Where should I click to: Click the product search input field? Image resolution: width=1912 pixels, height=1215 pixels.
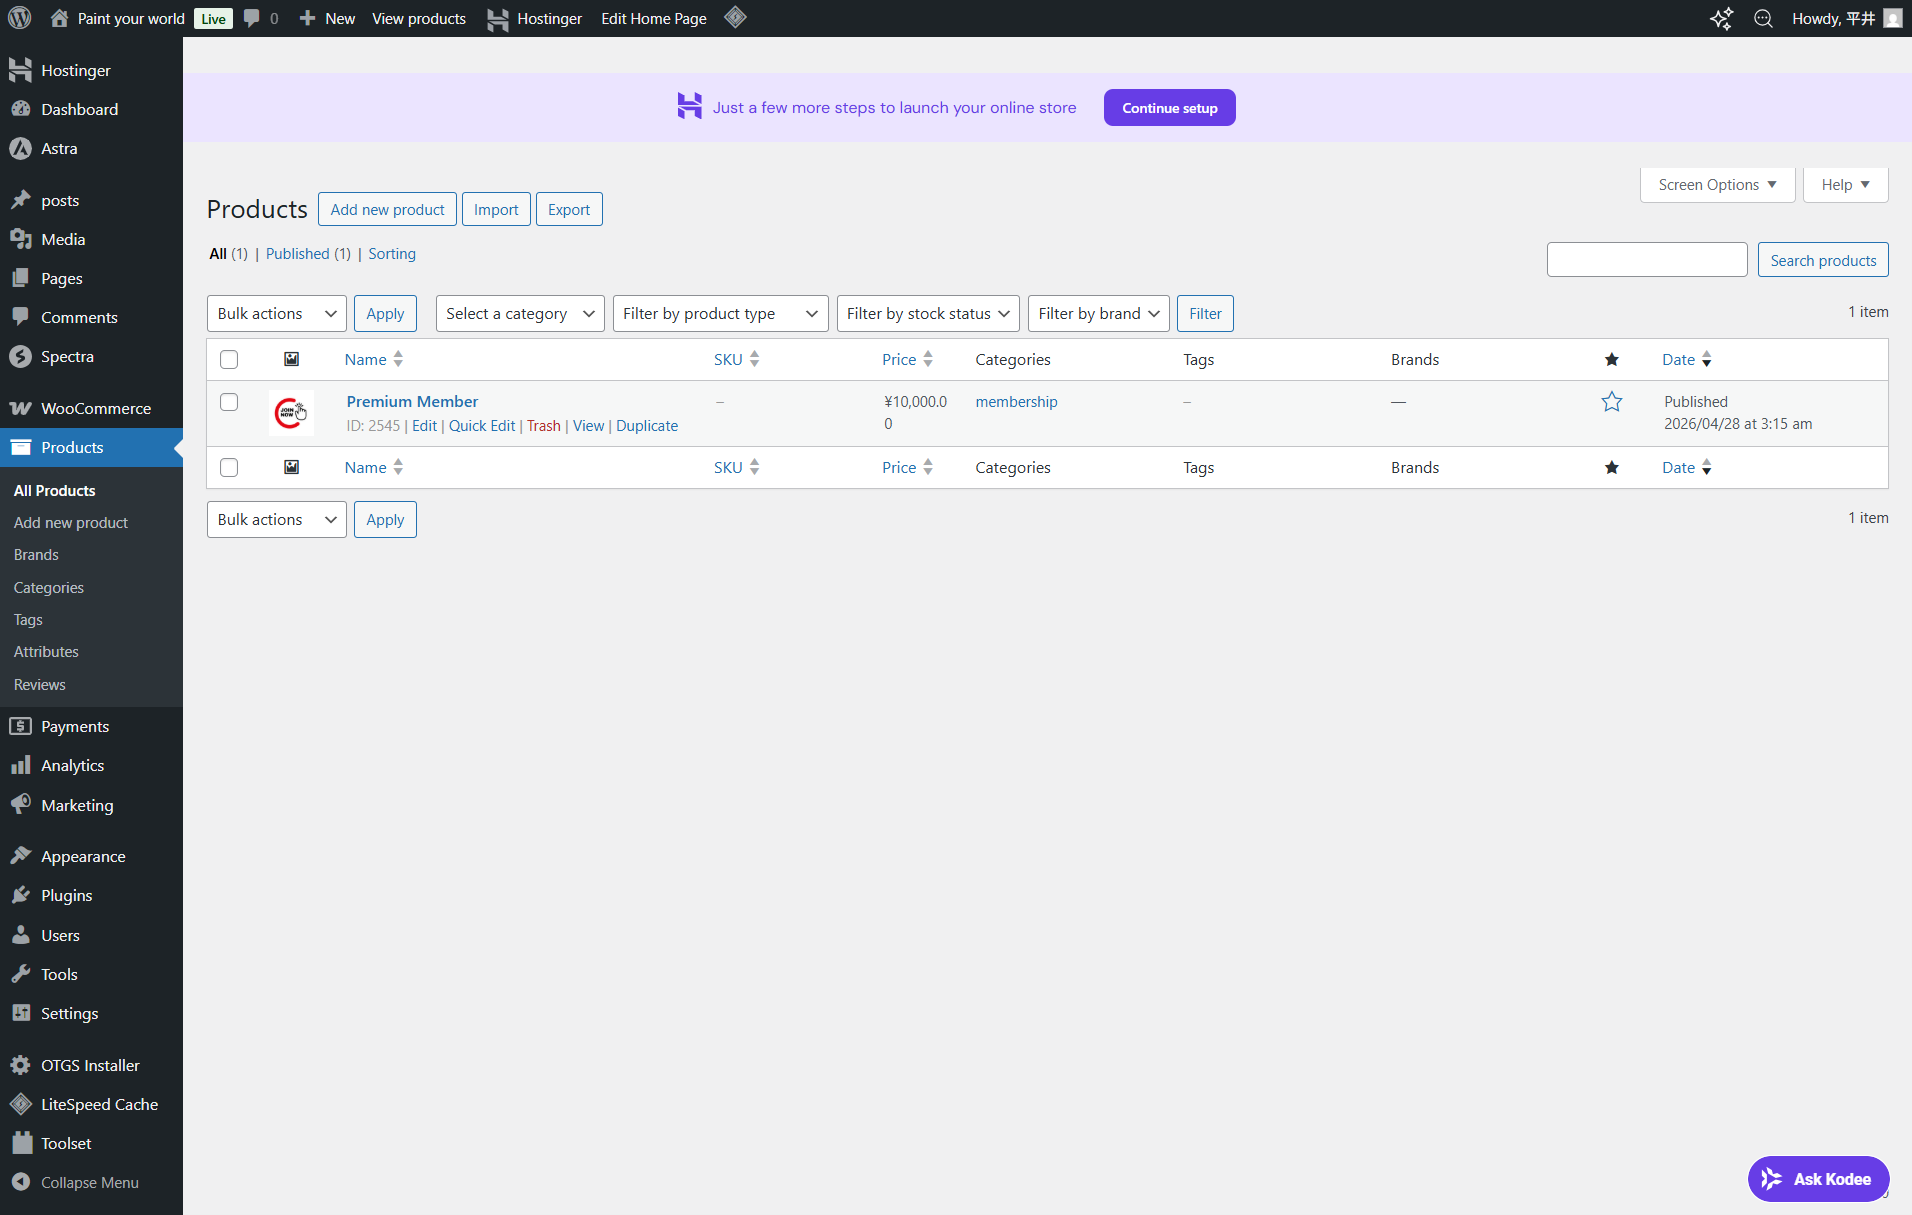[1647, 260]
